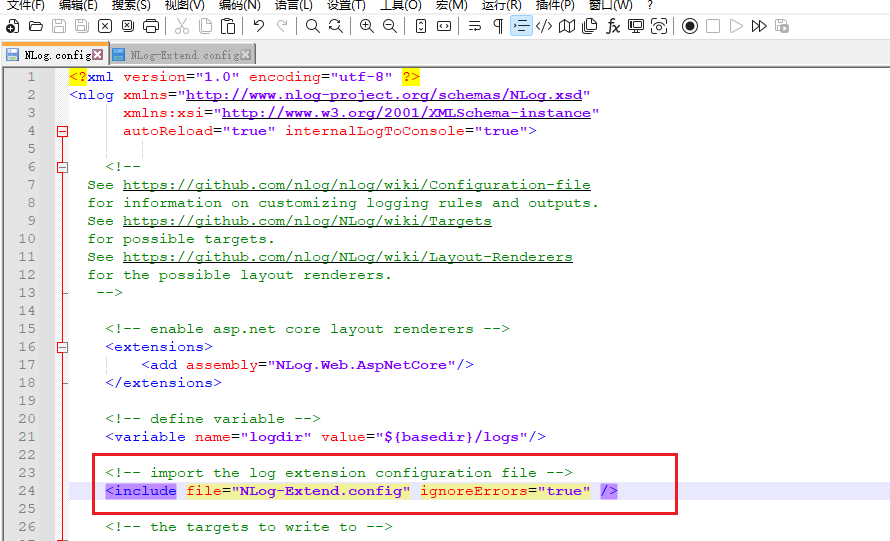
Task: Click the Undo arrow icon
Action: click(x=259, y=26)
